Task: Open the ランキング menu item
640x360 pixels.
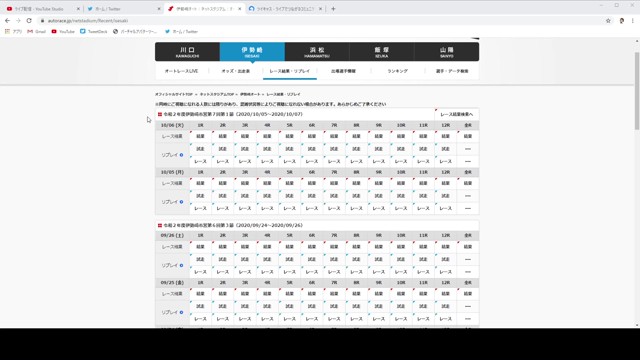Action: coord(397,71)
